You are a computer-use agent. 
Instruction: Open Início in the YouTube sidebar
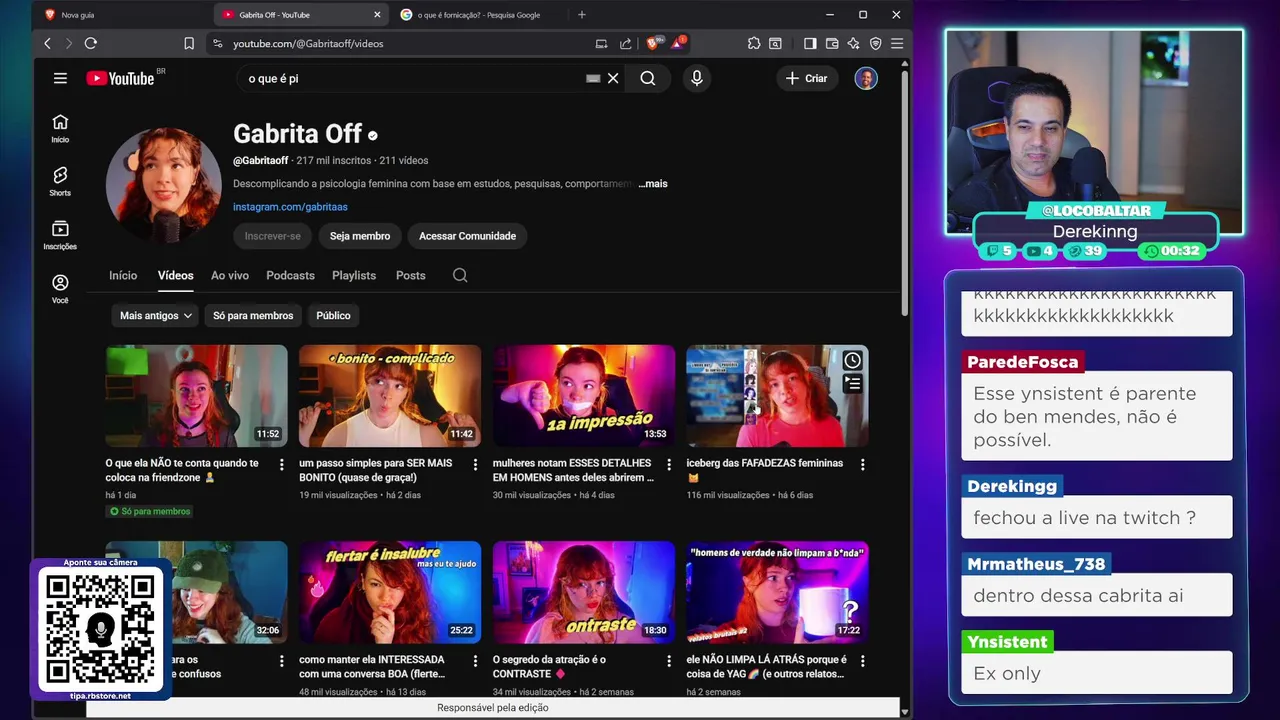click(x=60, y=128)
